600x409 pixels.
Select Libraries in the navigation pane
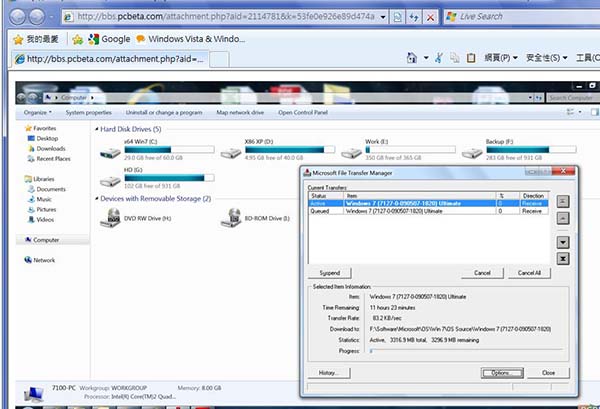[39, 179]
